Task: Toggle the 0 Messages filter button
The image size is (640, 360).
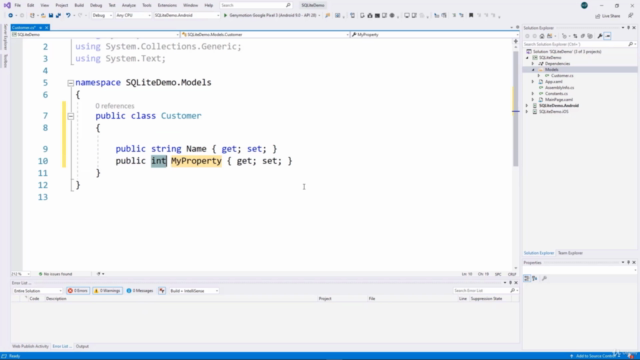Action: pos(140,291)
